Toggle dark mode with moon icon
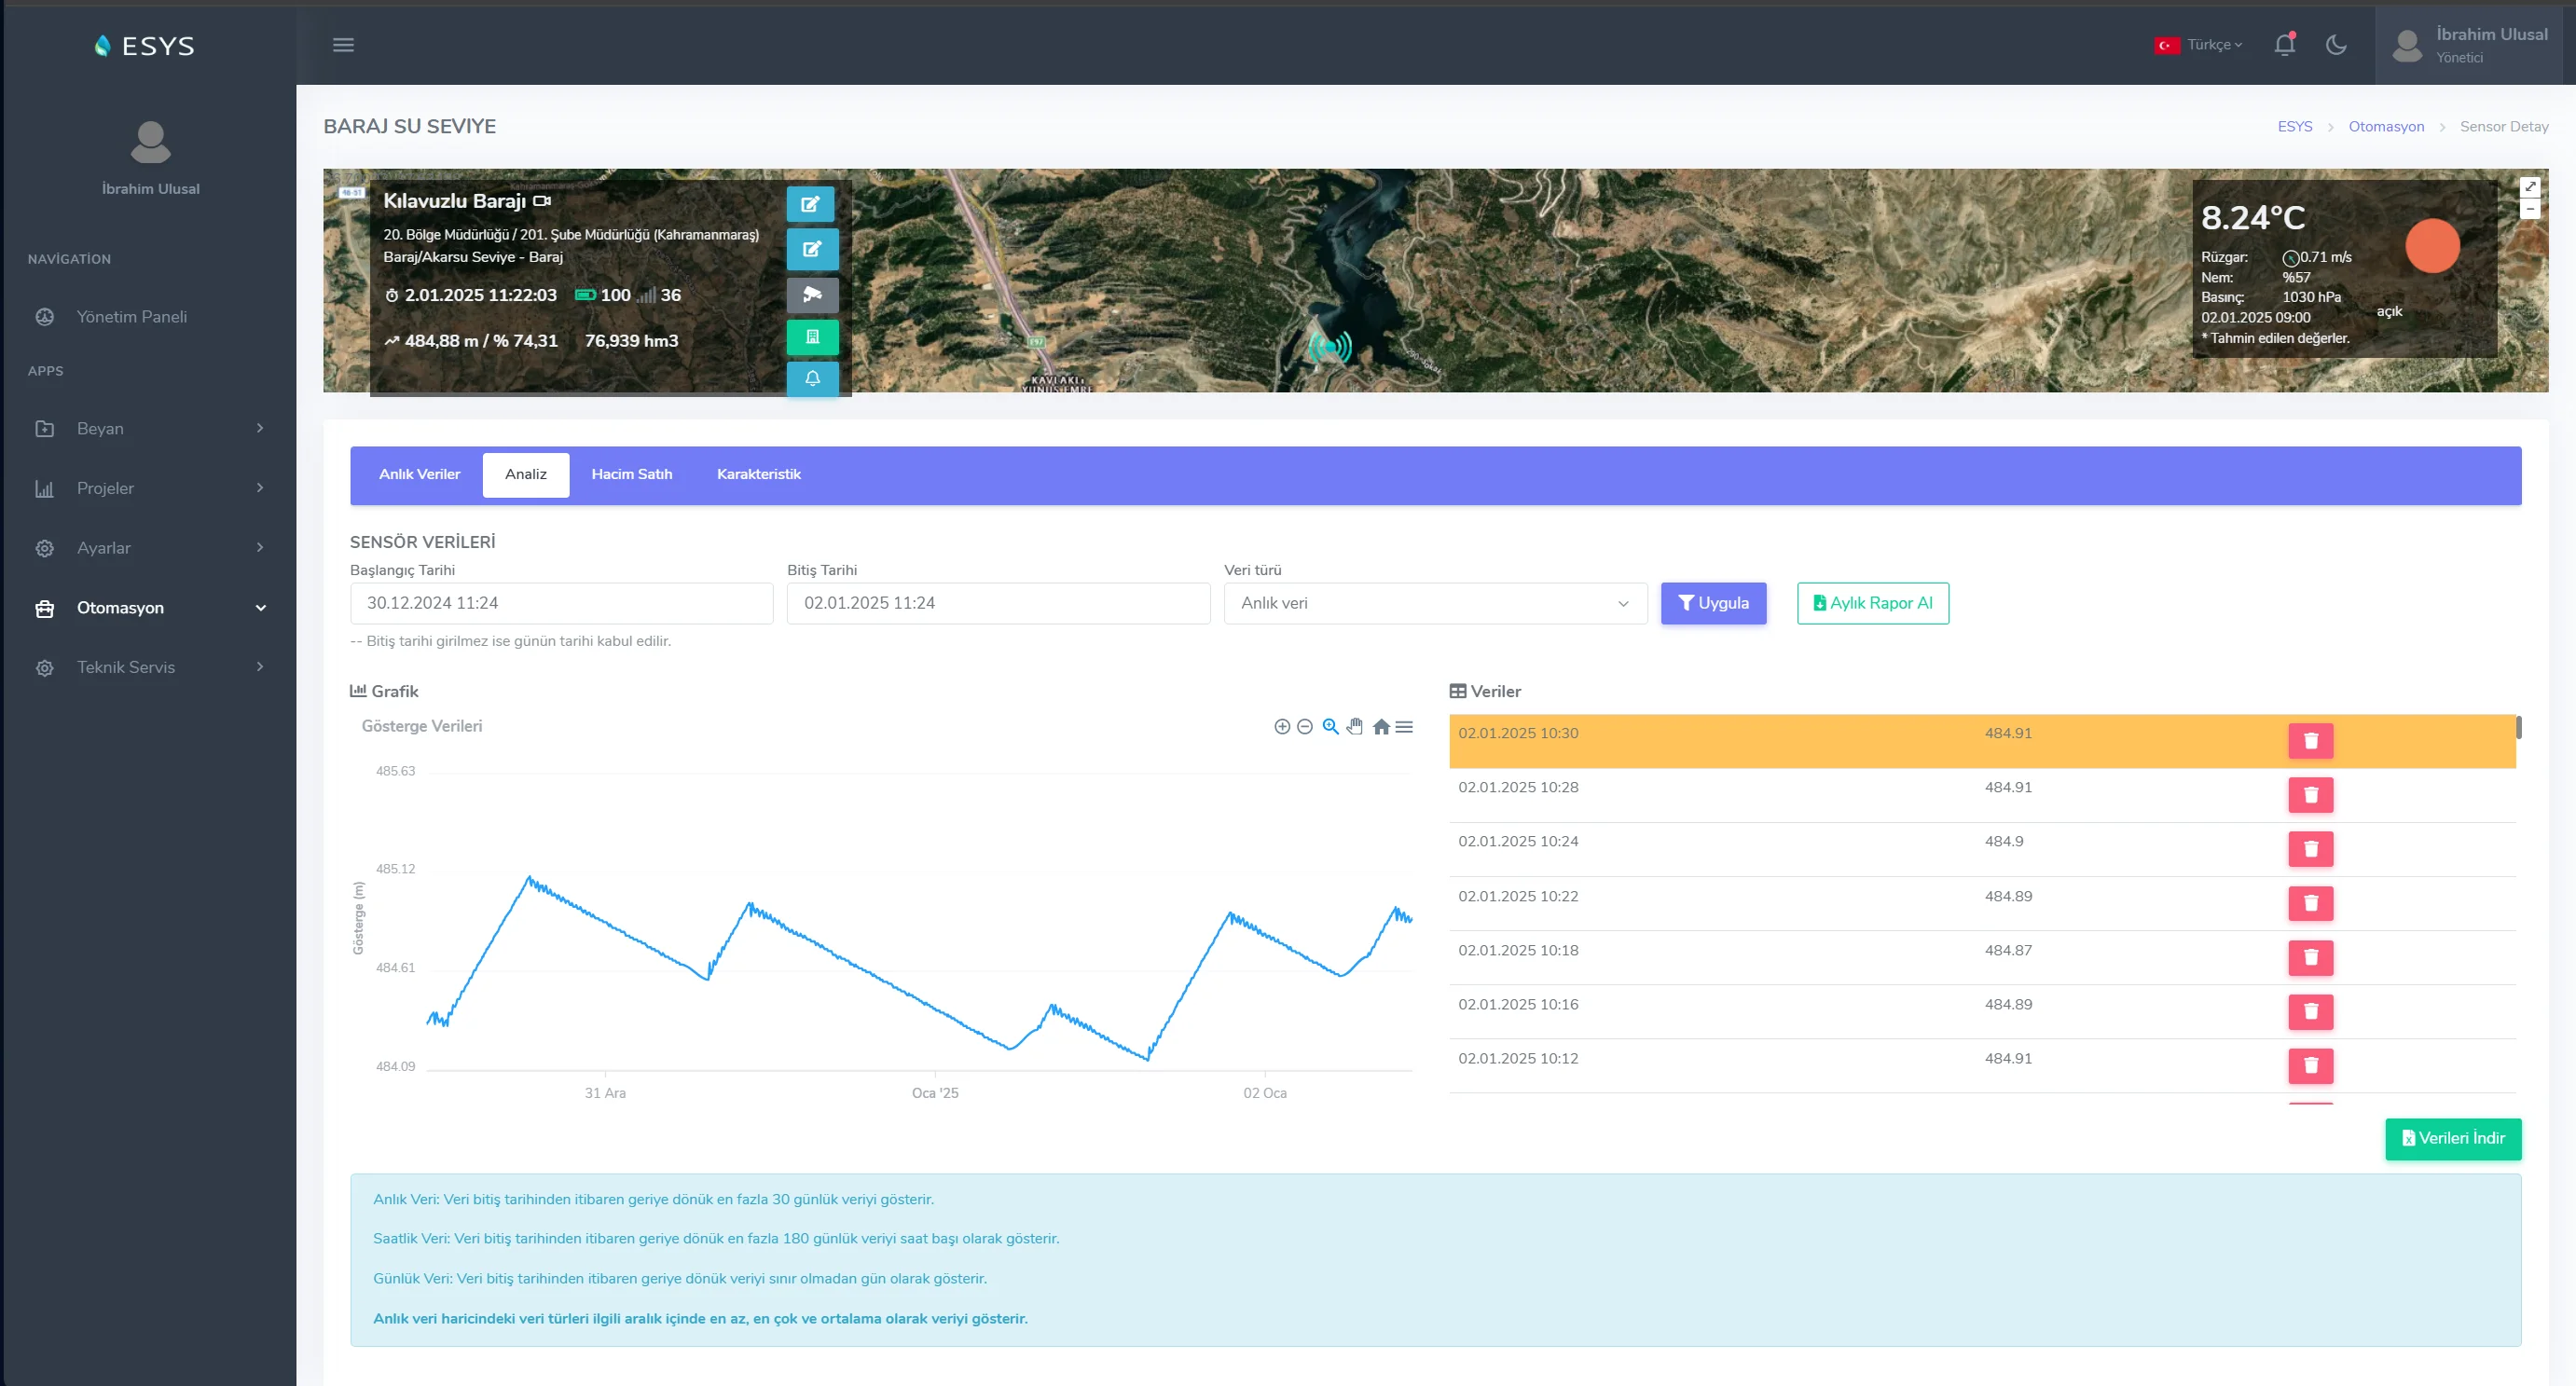The height and width of the screenshot is (1386, 2576). click(x=2336, y=44)
